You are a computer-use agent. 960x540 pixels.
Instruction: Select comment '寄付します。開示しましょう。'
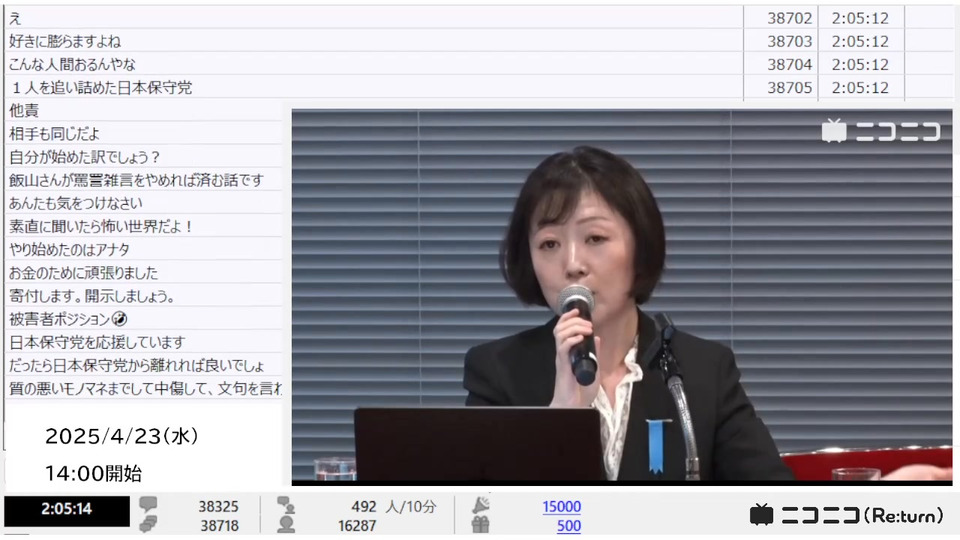pyautogui.click(x=144, y=296)
